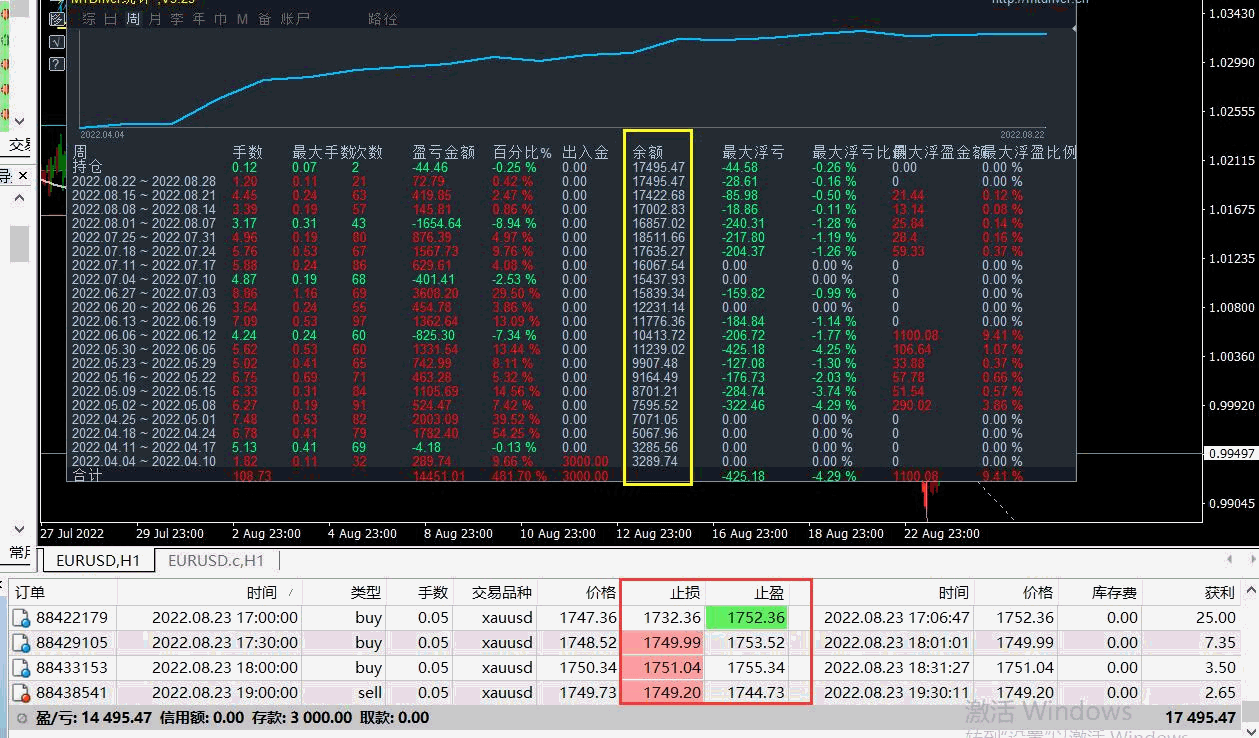The height and width of the screenshot is (738, 1259).
Task: Open the 交易 tab on left panel
Action: pos(20,146)
